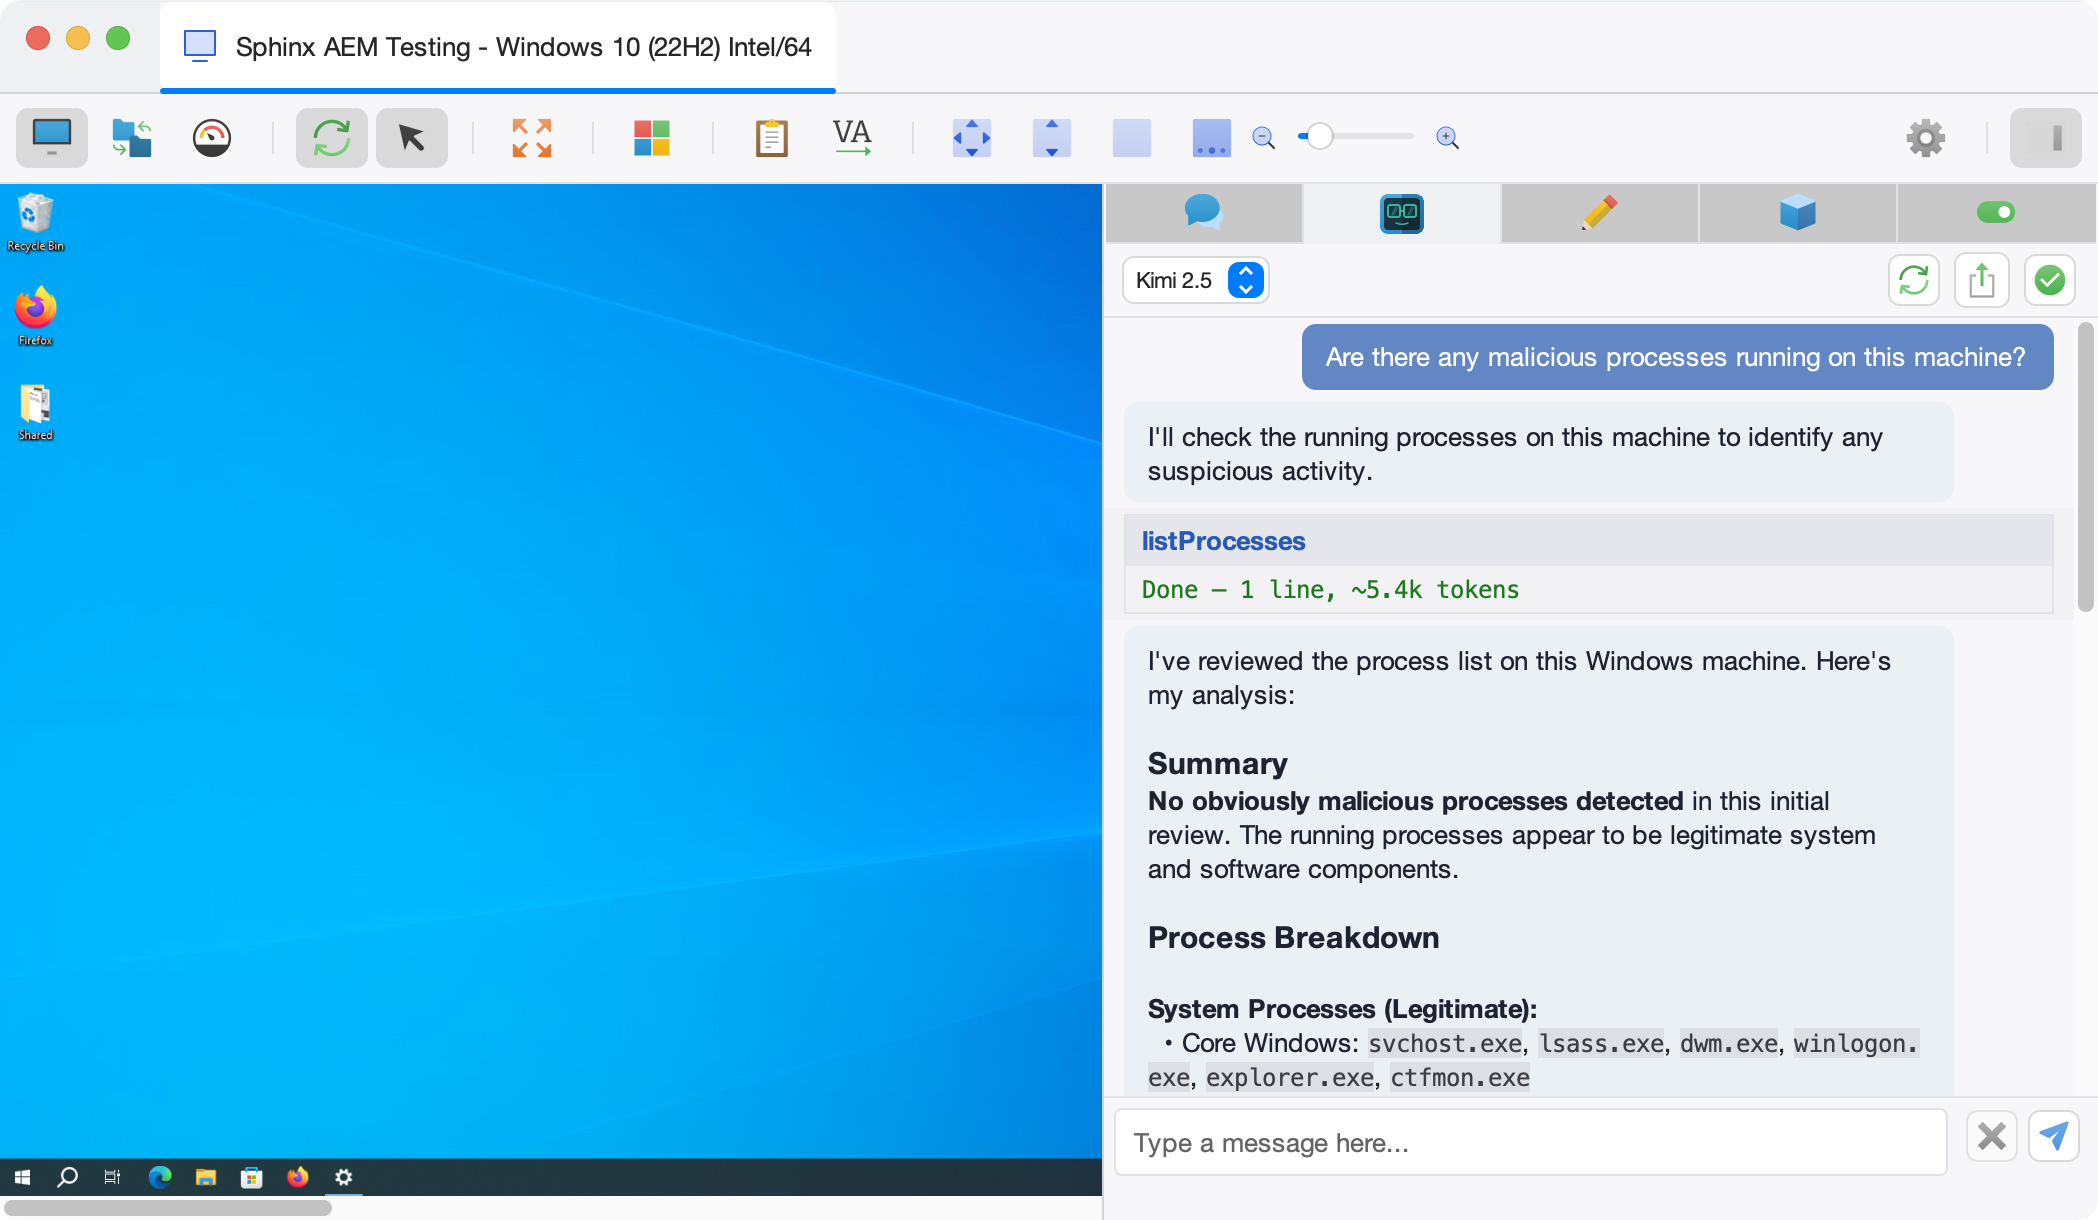Image resolution: width=2098 pixels, height=1220 pixels.
Task: Open Microsoft Edge from the taskbar
Action: click(160, 1177)
